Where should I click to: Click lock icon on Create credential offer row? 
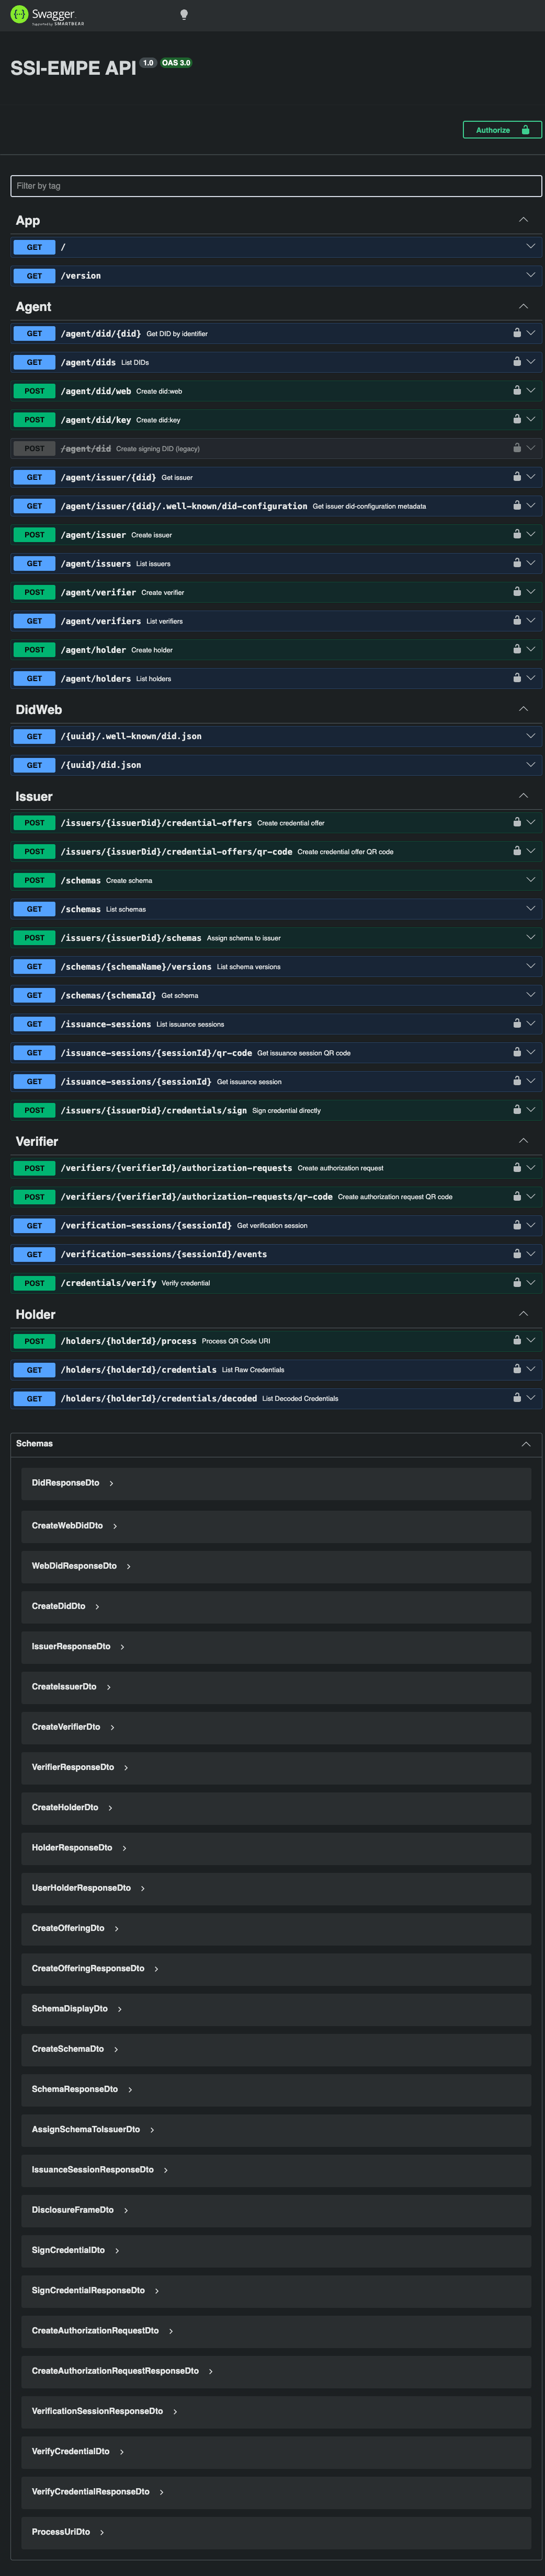tap(517, 822)
